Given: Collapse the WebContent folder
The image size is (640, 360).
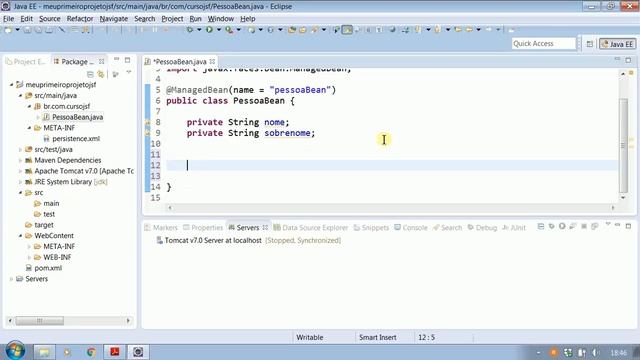Looking at the screenshot, I should click(x=20, y=236).
